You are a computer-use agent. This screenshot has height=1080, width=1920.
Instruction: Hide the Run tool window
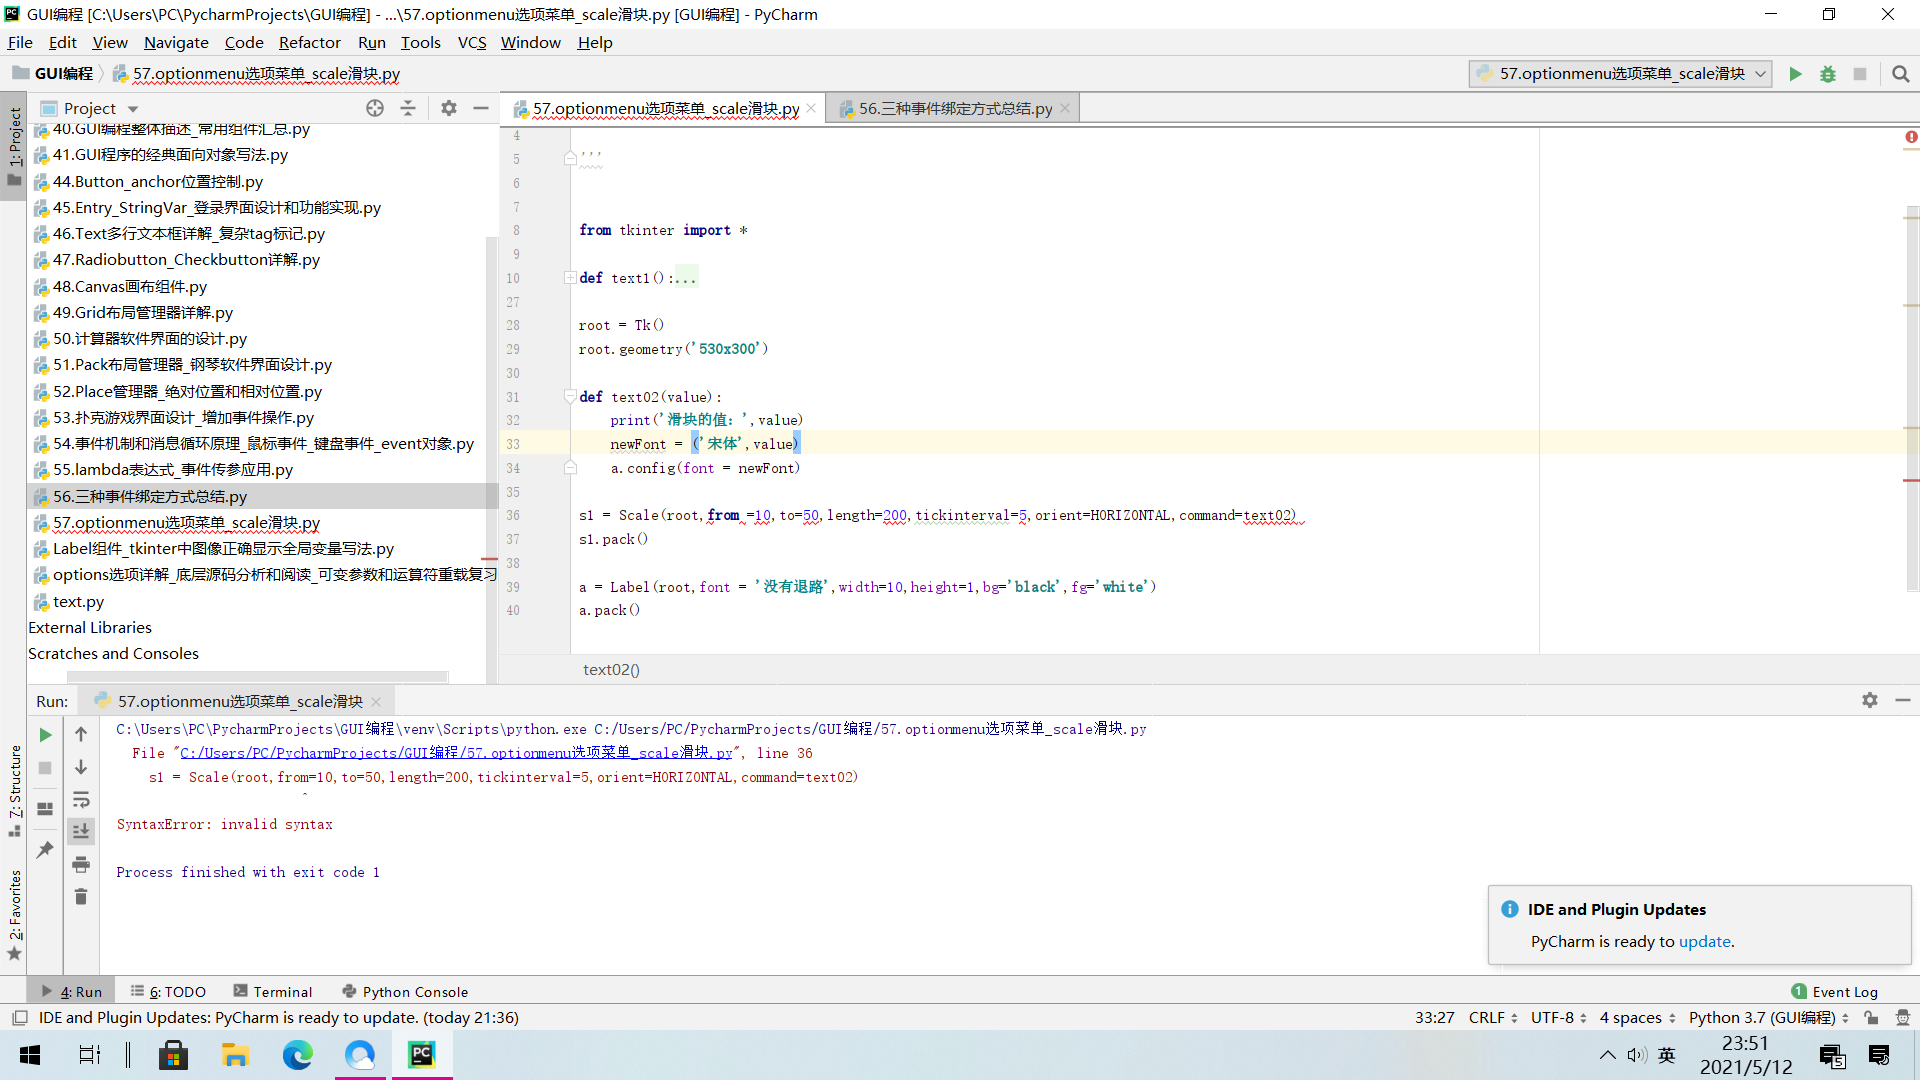point(1903,700)
